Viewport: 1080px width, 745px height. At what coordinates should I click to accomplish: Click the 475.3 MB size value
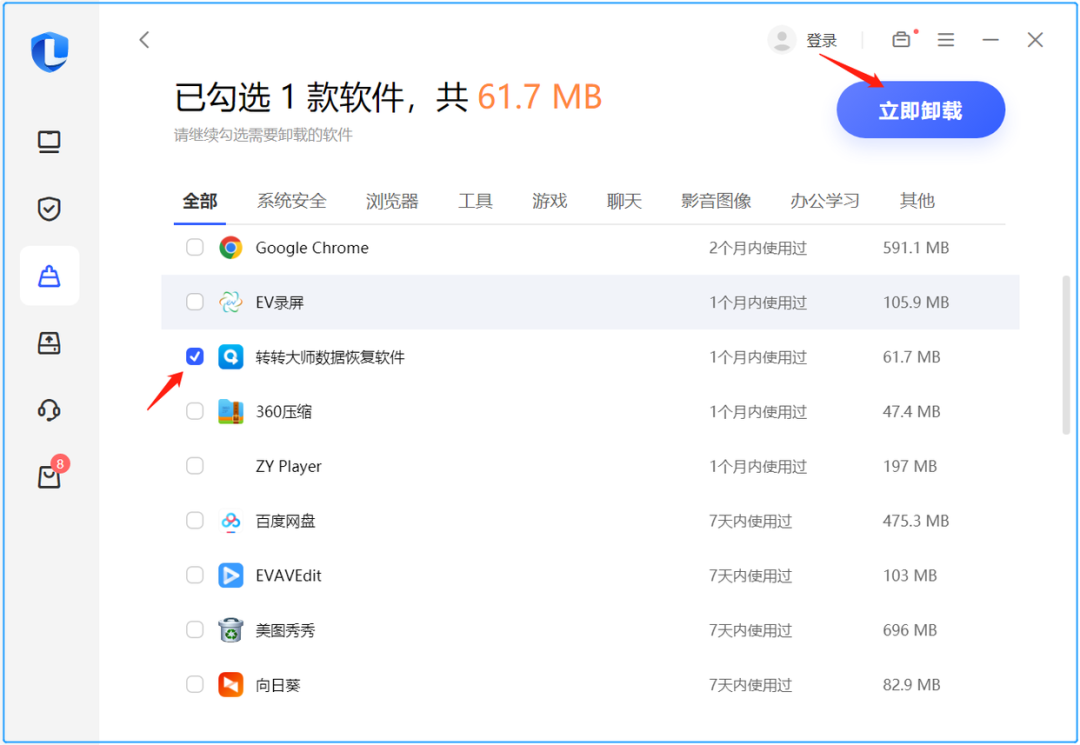click(916, 521)
